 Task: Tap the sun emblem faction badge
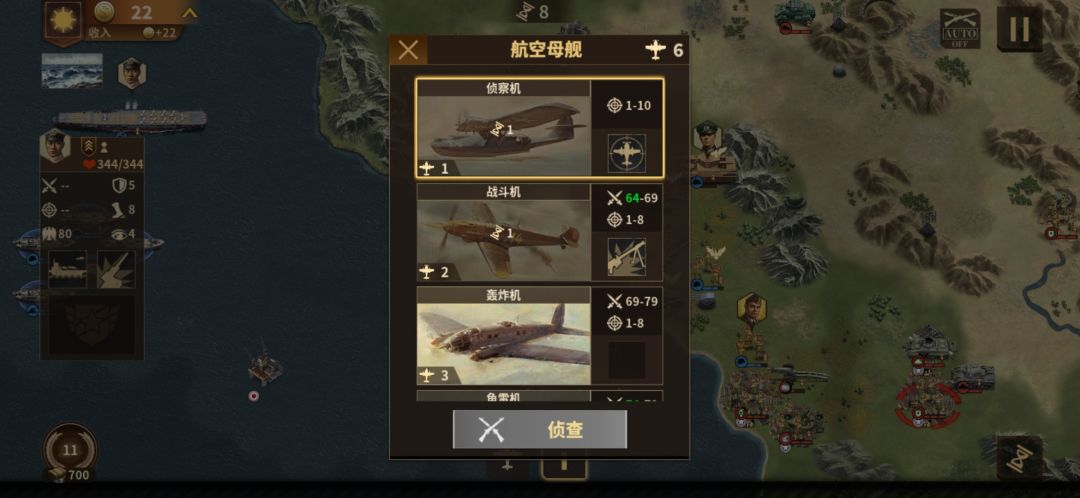click(63, 20)
